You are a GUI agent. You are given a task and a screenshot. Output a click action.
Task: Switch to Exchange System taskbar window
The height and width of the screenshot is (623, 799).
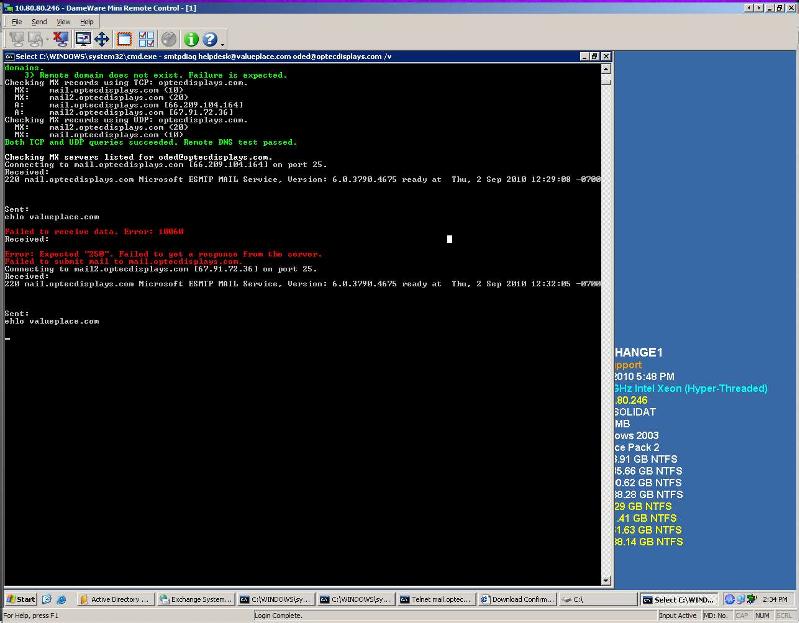pos(196,600)
